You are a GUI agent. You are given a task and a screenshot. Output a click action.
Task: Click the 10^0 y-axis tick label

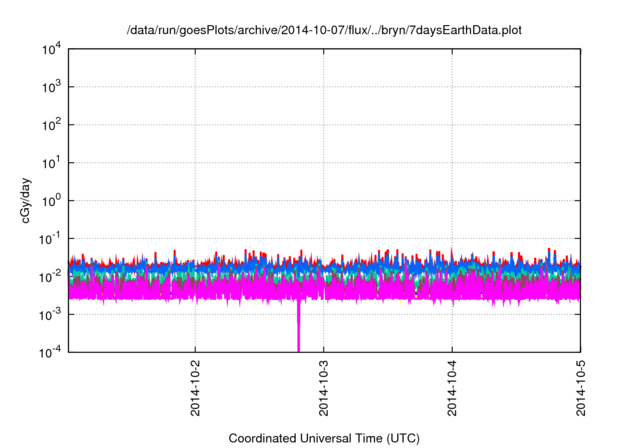click(x=52, y=201)
